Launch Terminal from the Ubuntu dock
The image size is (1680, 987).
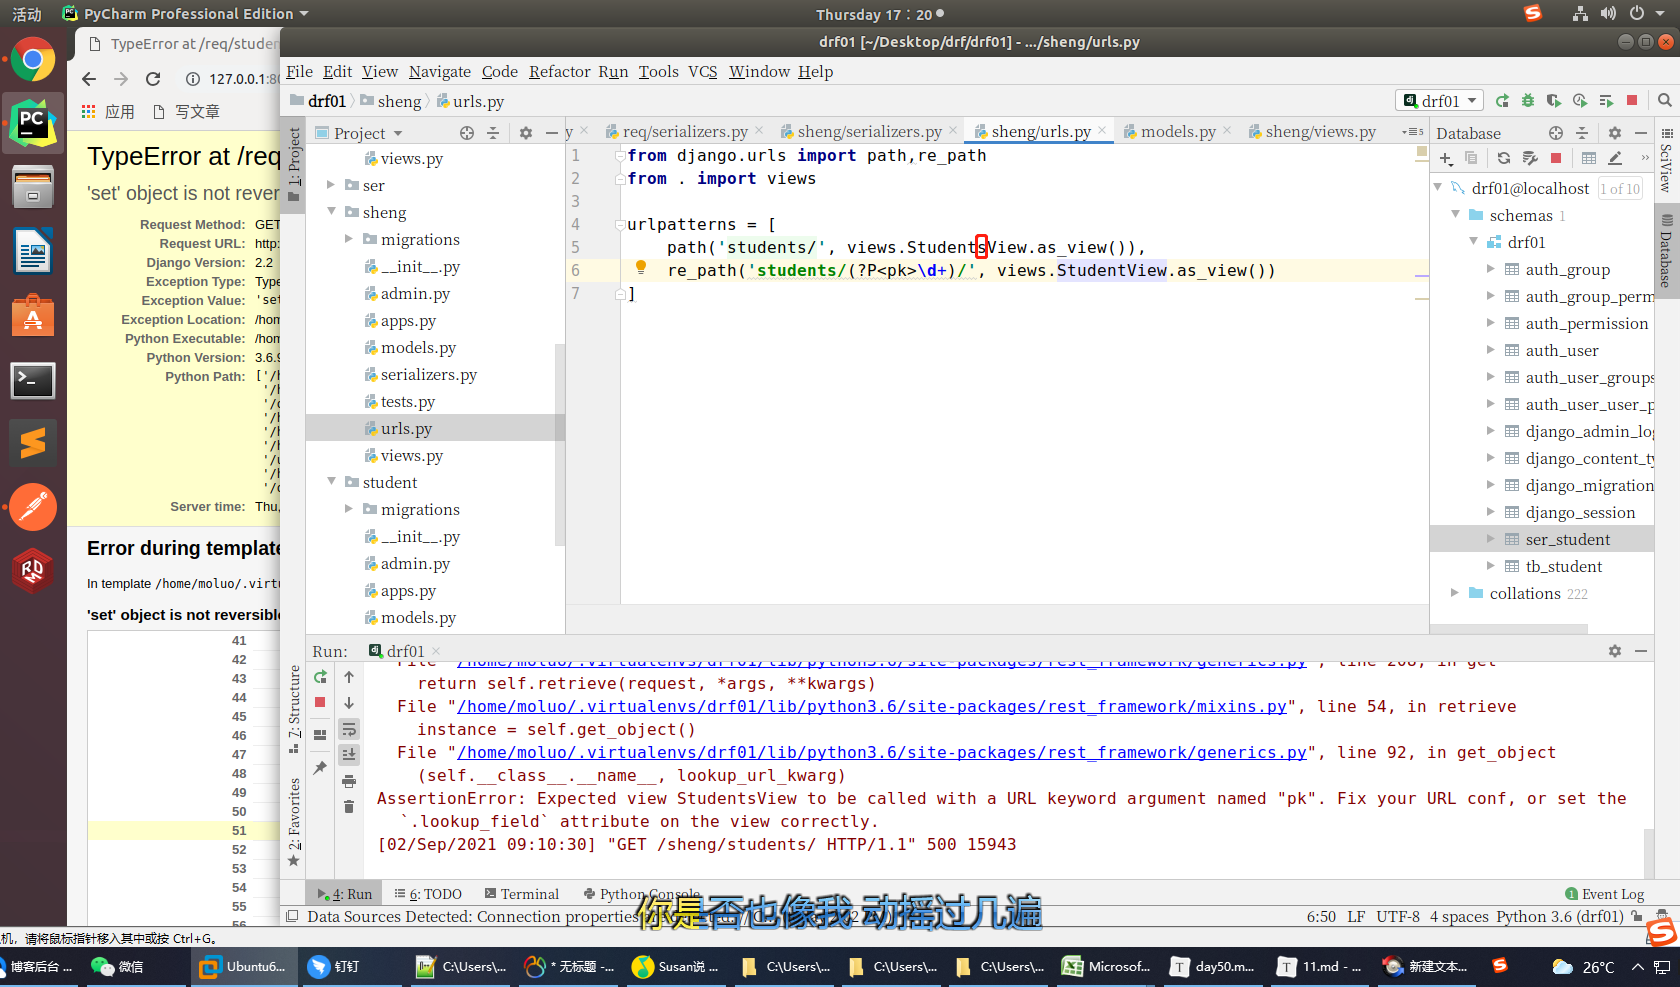pos(33,381)
